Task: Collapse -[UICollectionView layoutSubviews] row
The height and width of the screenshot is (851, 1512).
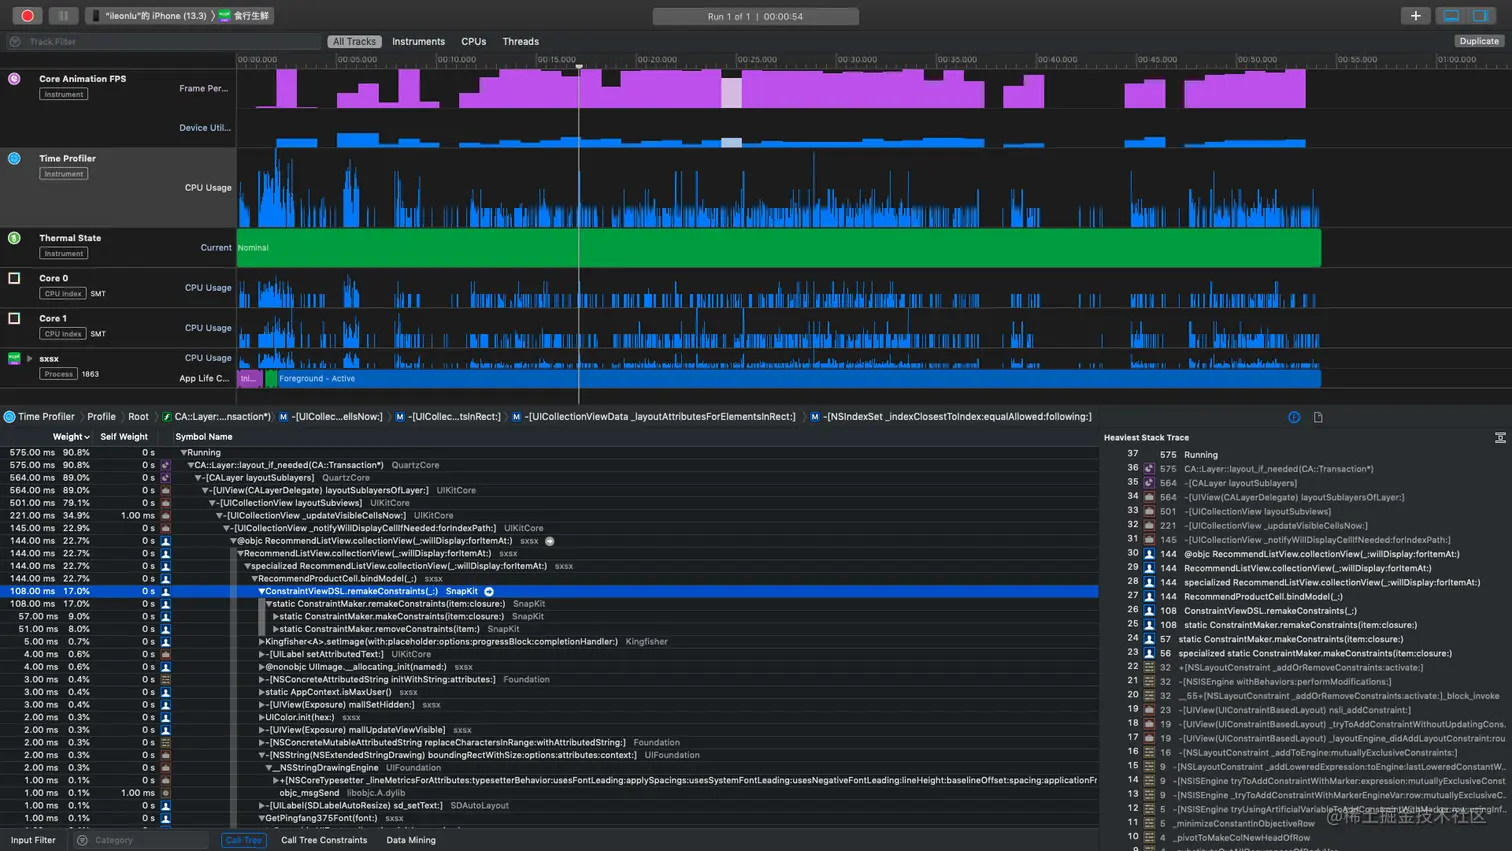Action: click(212, 503)
